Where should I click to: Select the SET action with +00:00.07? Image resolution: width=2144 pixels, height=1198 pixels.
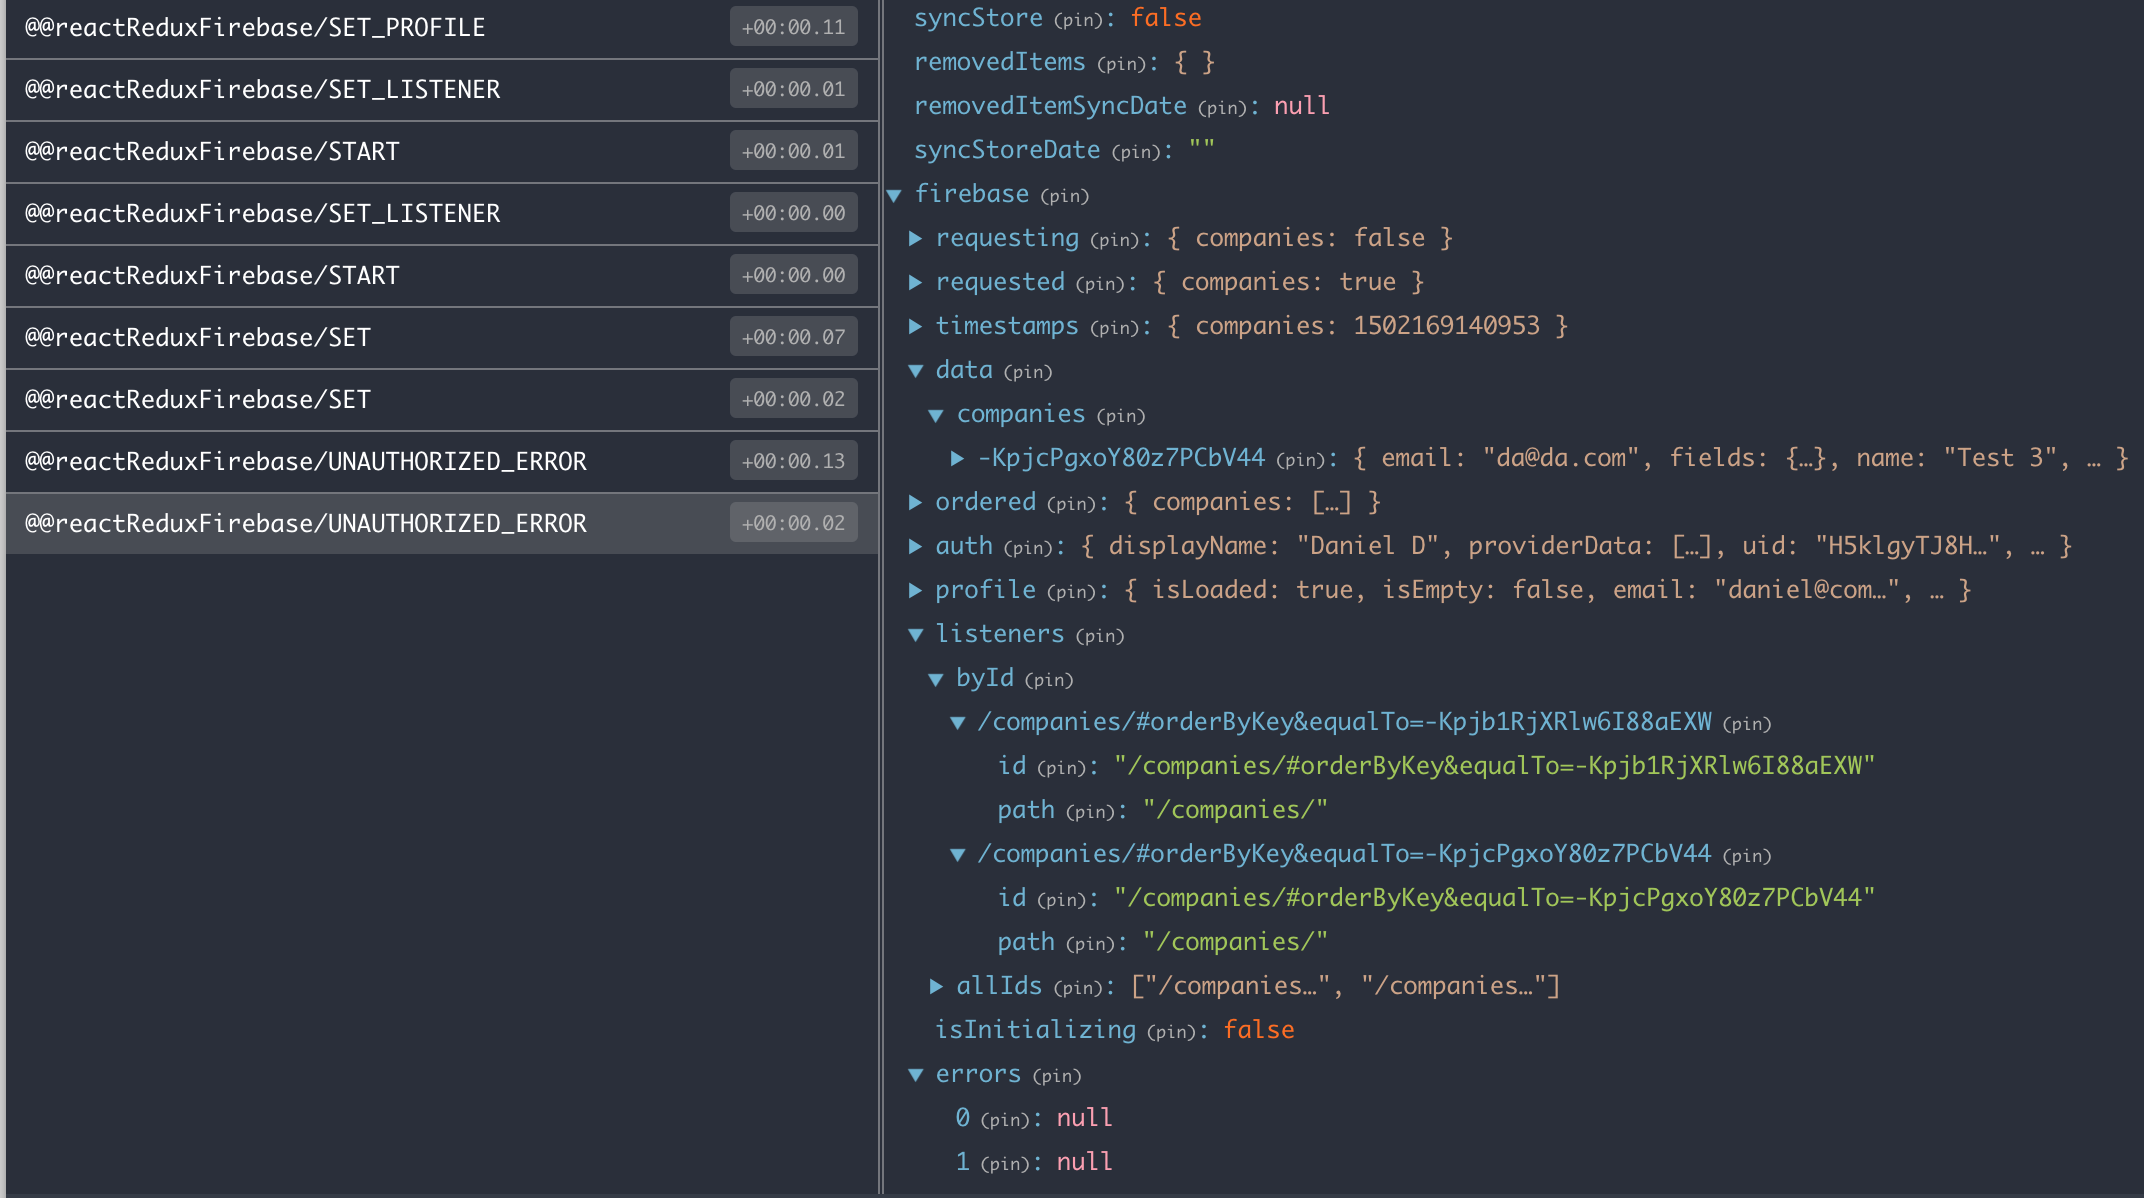pyautogui.click(x=442, y=338)
